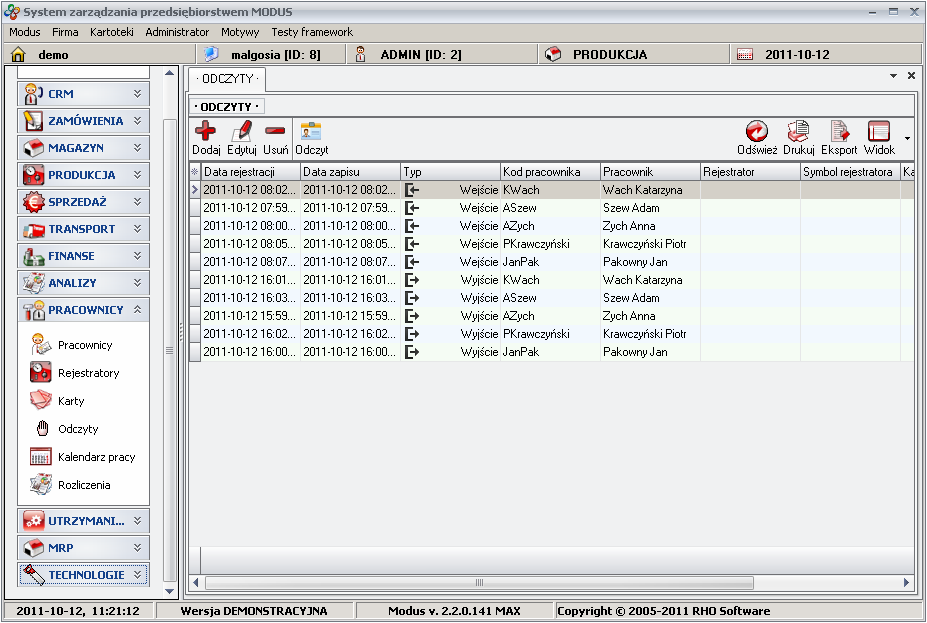Open Odczyty hand icon item
927x623 pixels.
coord(78,429)
